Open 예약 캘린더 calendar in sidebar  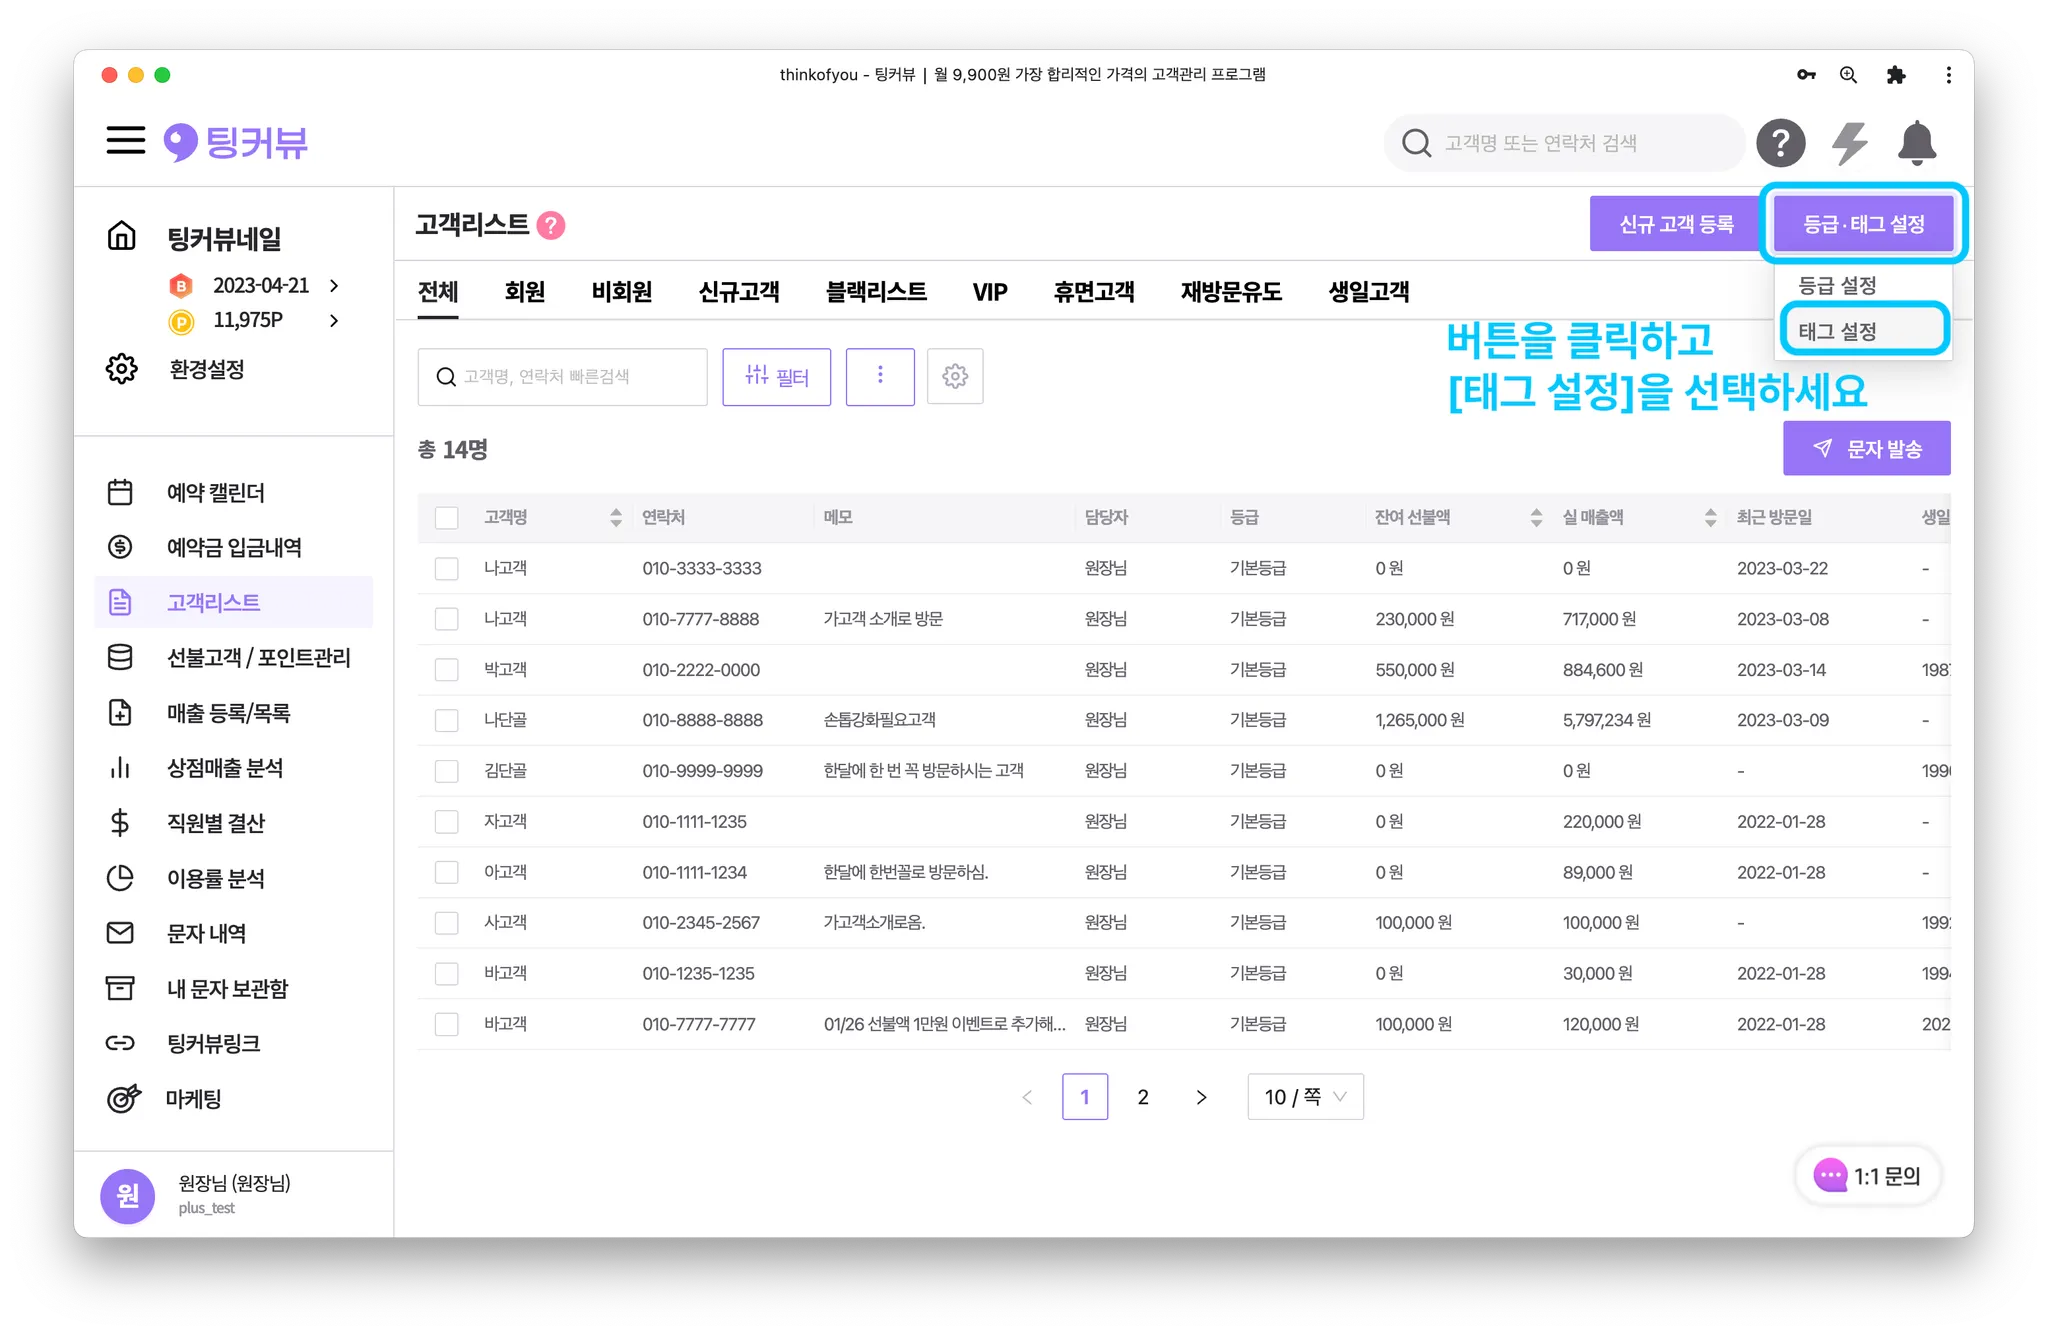point(215,493)
